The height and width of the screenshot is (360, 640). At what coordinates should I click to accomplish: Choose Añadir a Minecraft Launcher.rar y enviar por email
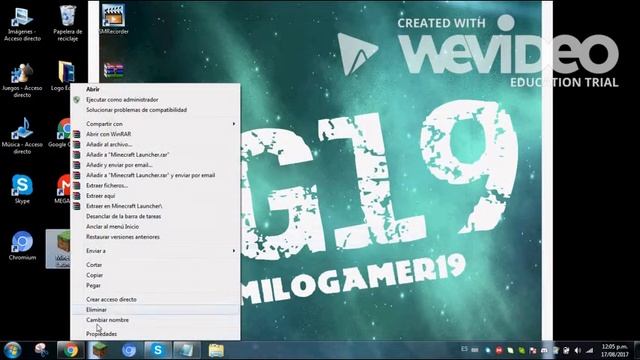pyautogui.click(x=156, y=175)
